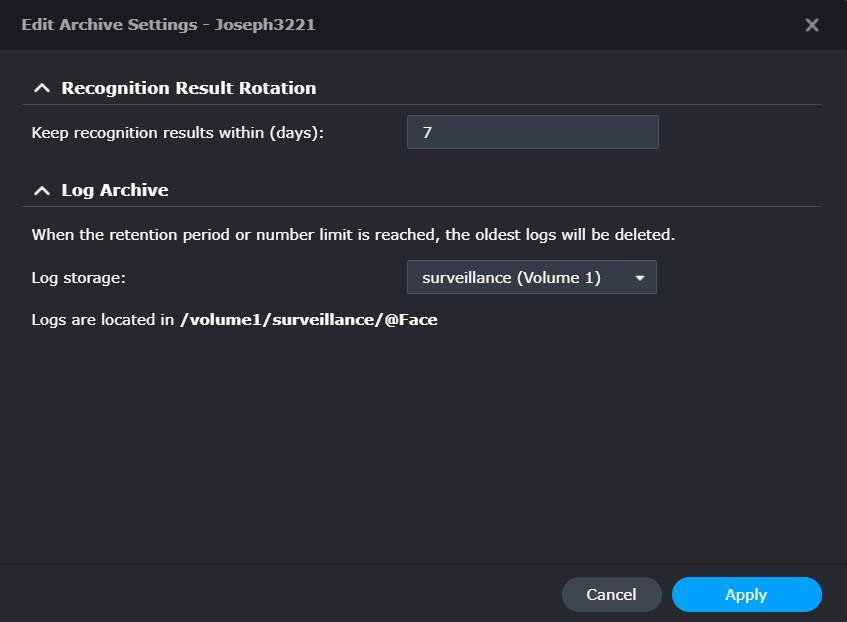Click the Recognition Result Rotation heading
The image size is (847, 622).
(188, 88)
